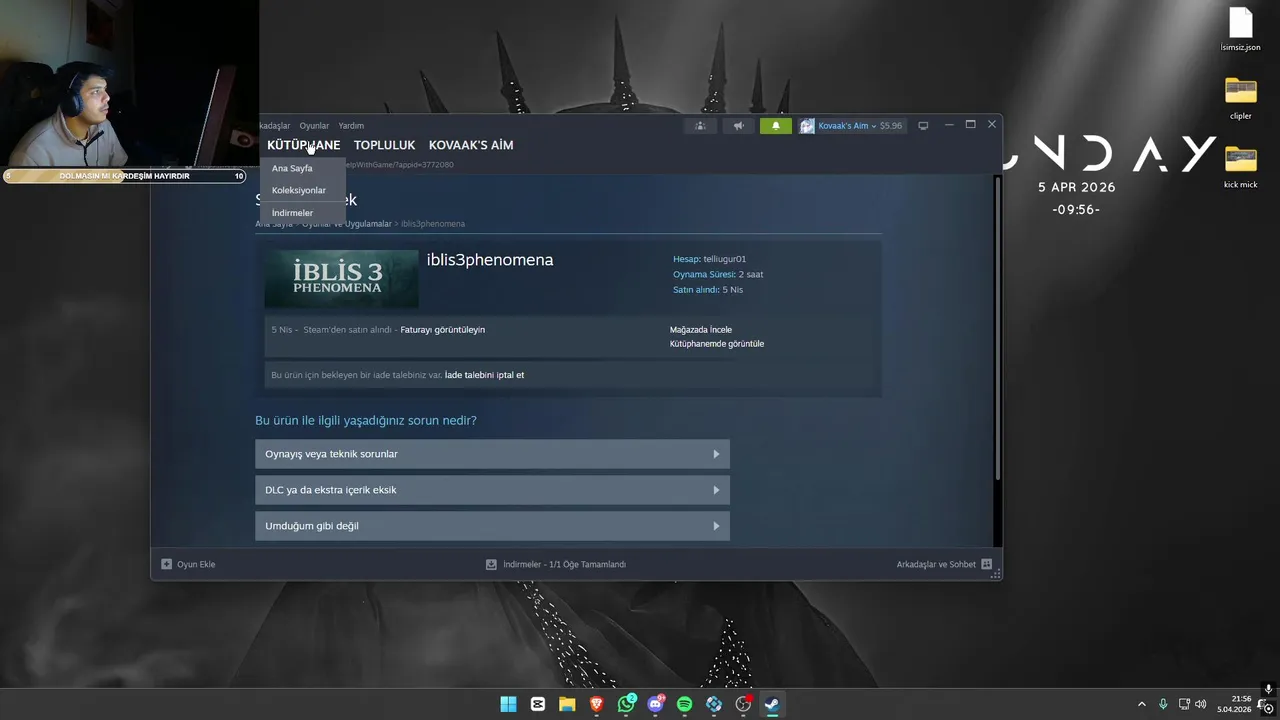Open İndirmeler 1/1 Öğe Tamamlandı status
The image size is (1280, 720).
(564, 564)
